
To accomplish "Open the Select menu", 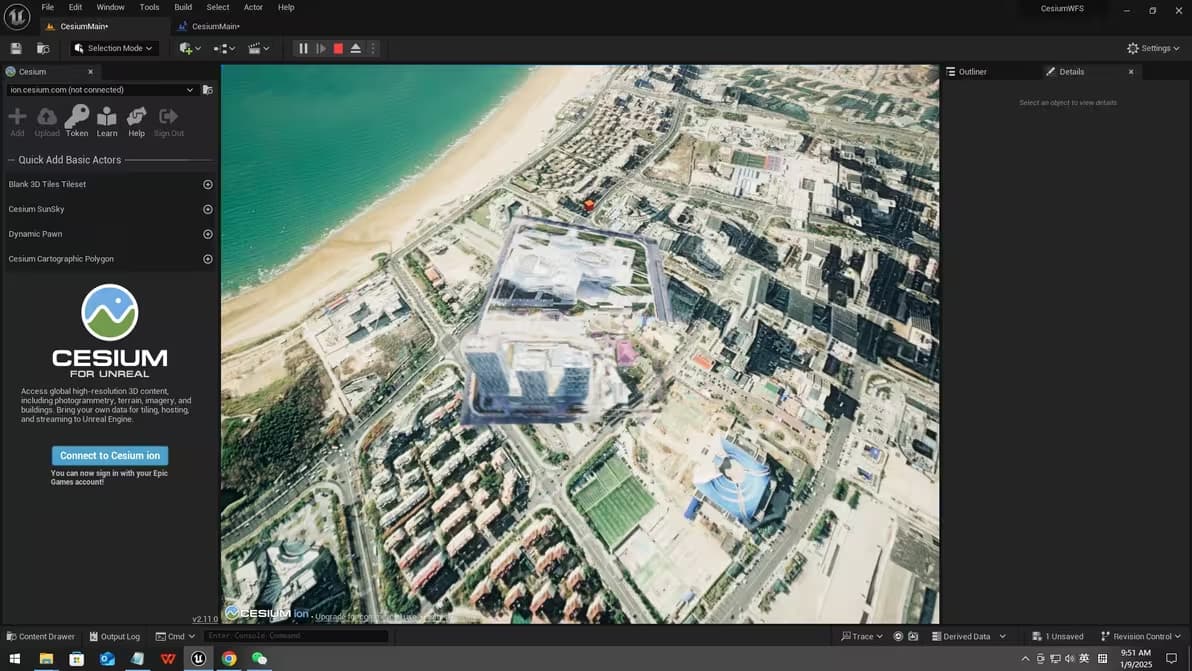I will coord(217,7).
